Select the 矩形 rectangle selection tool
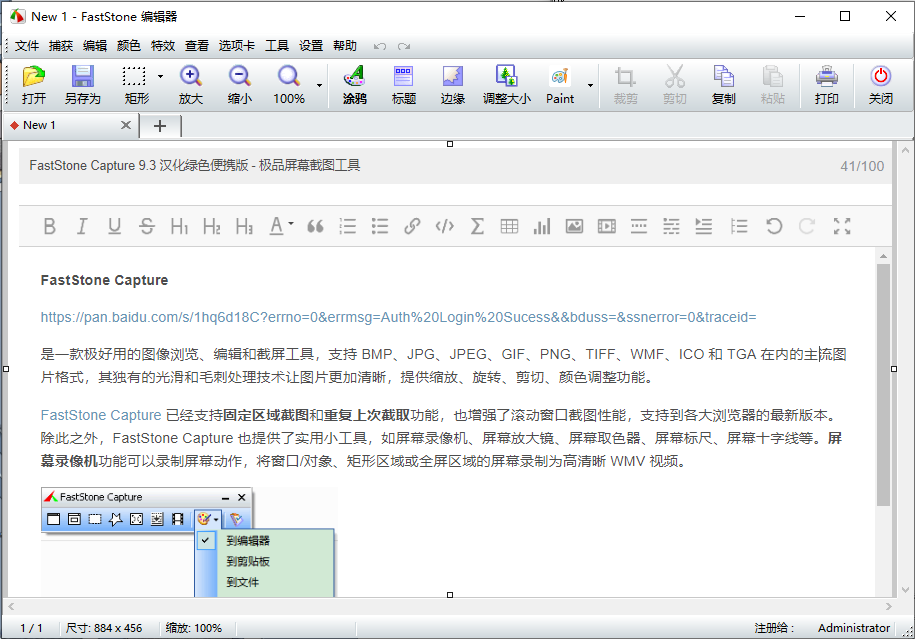Image resolution: width=915 pixels, height=639 pixels. (x=134, y=85)
